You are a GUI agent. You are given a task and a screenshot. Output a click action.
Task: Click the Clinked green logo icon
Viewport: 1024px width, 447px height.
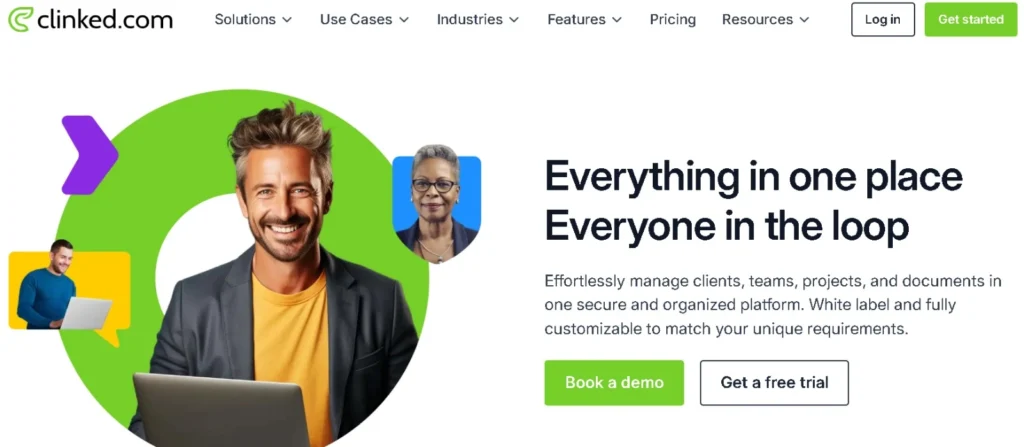coord(20,20)
